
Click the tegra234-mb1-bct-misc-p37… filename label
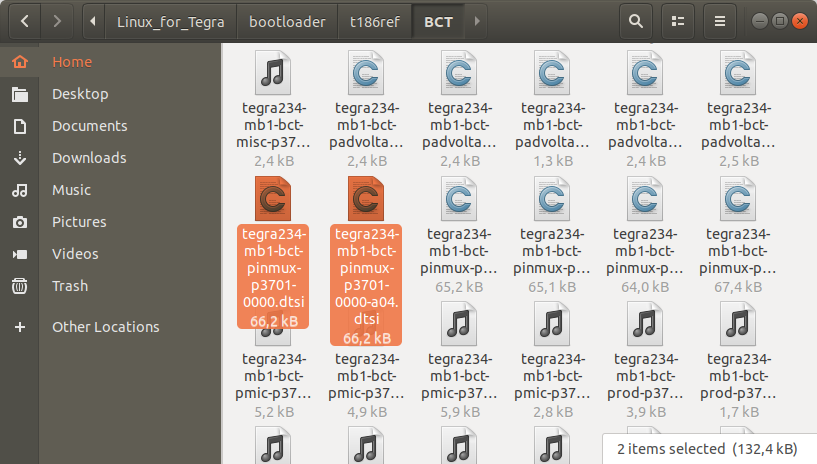(274, 125)
